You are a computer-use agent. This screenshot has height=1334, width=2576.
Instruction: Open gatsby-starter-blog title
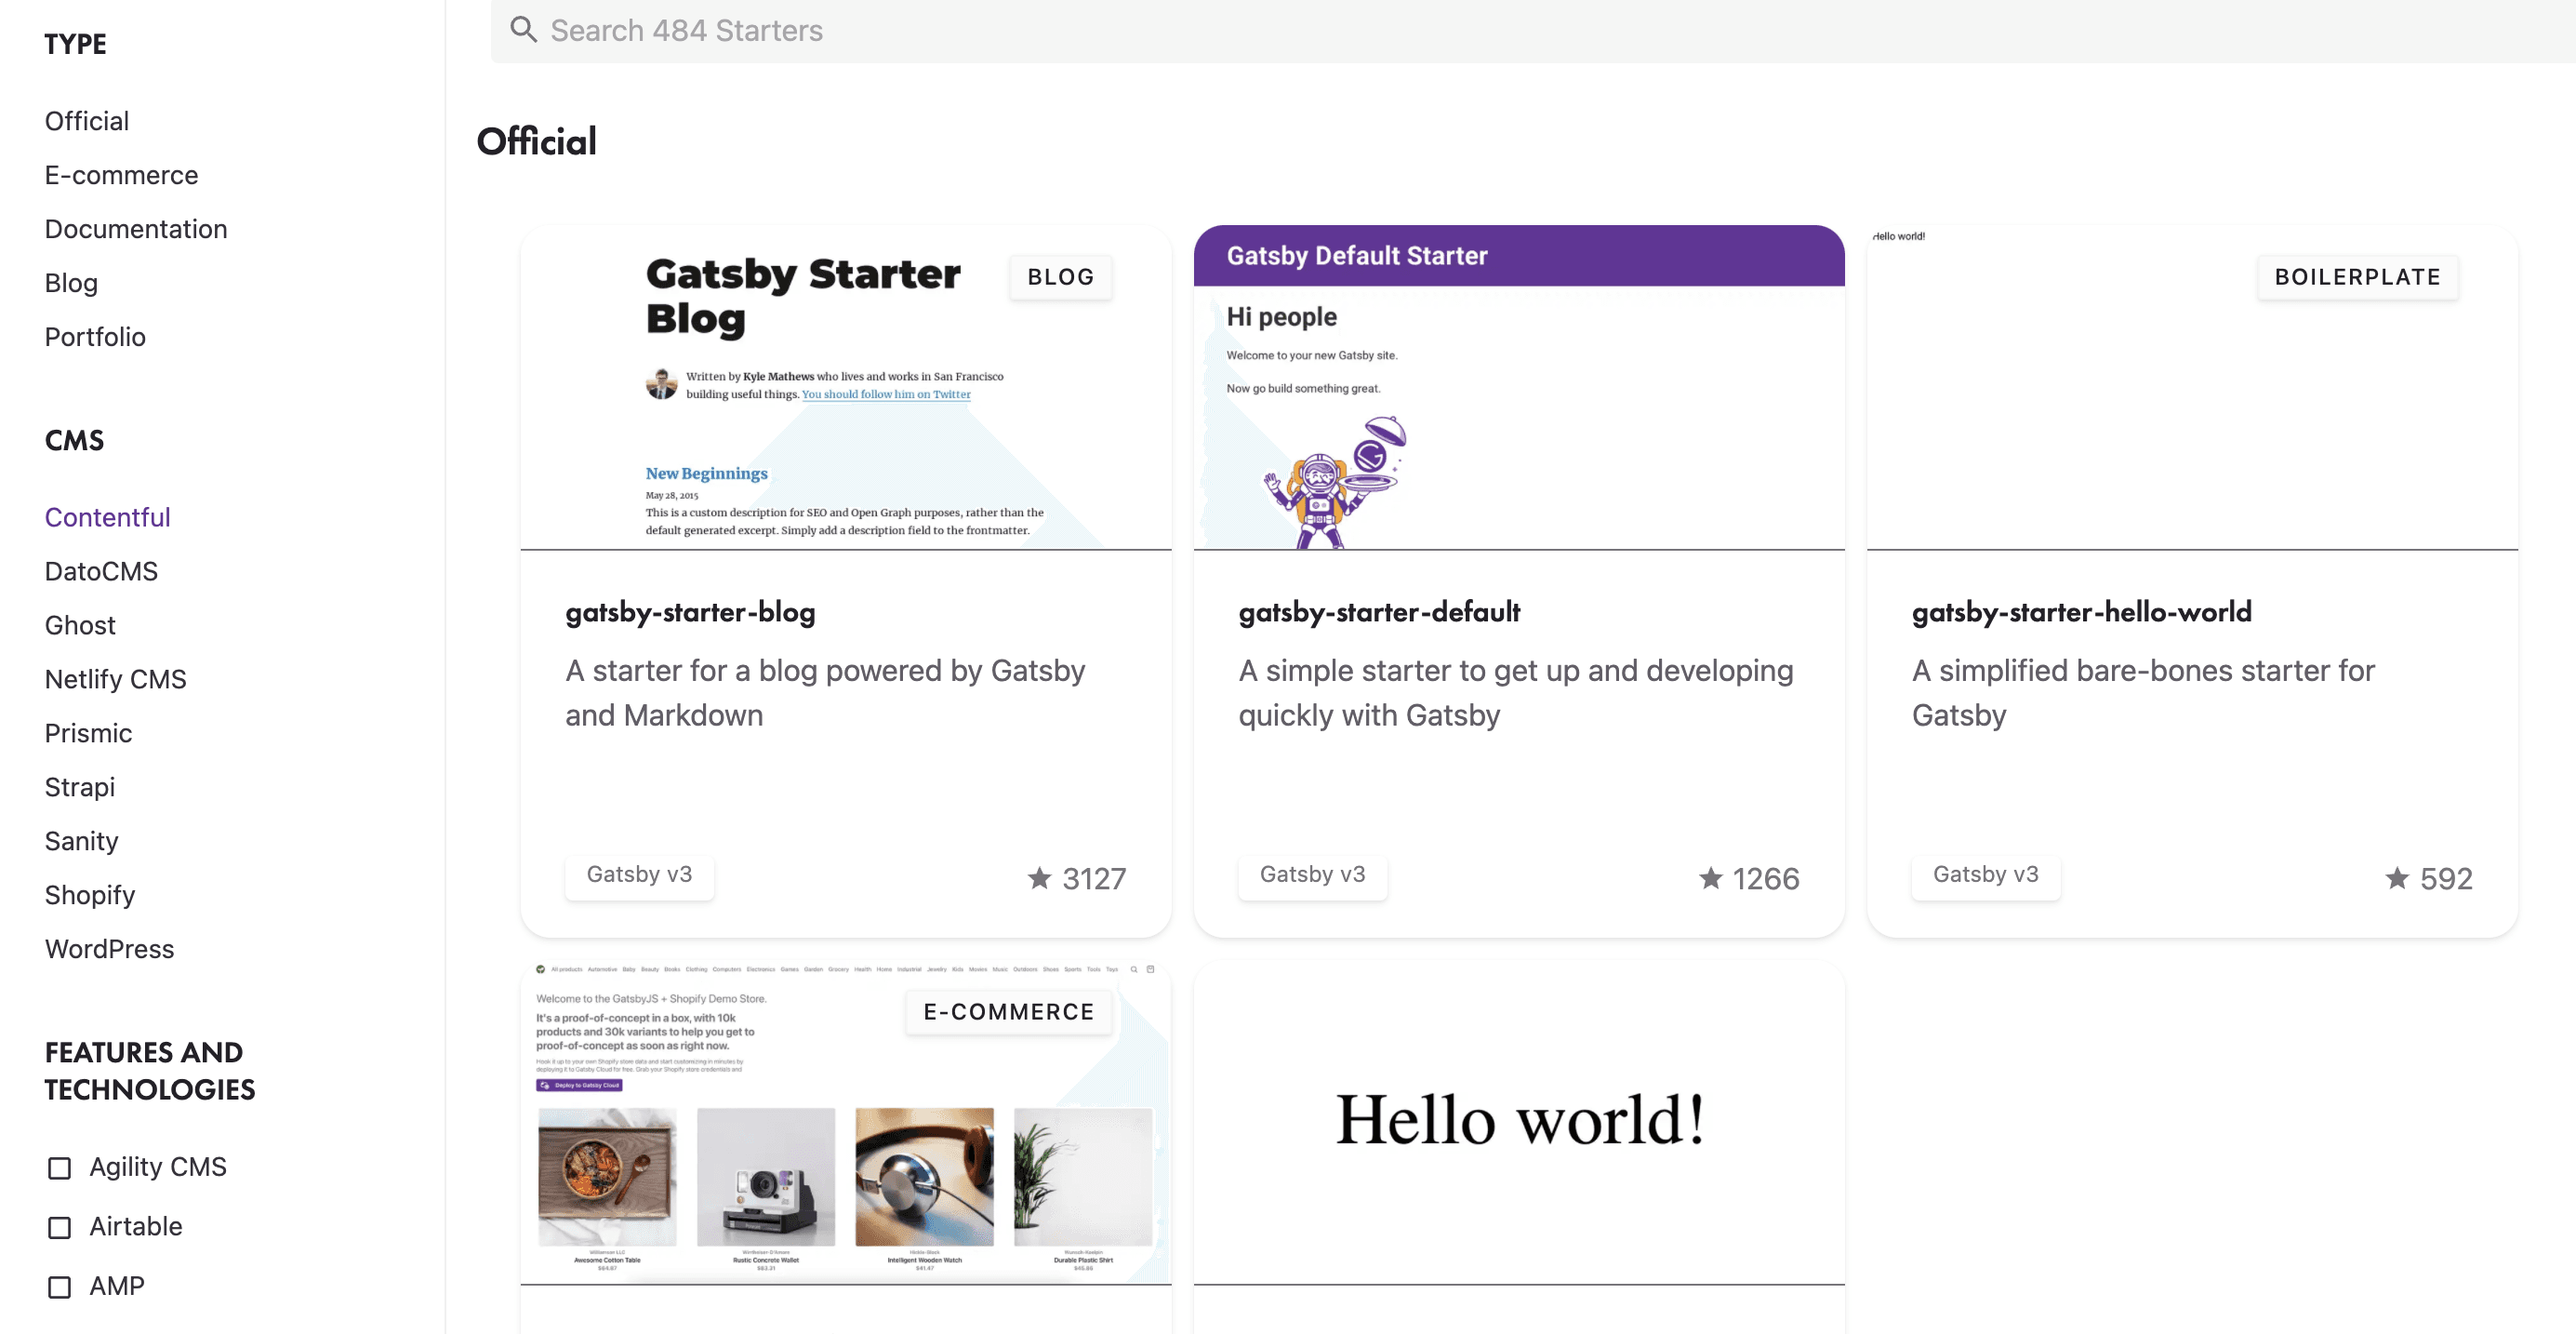[690, 612]
